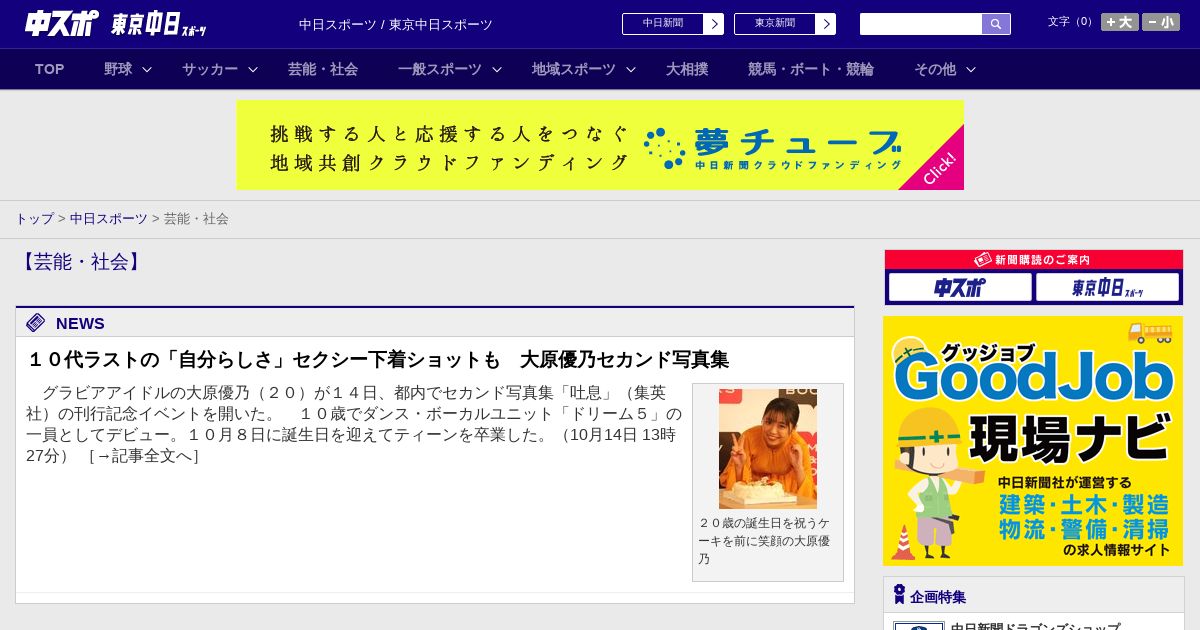
Task: Click the 夢チューブ crowdfunding banner
Action: click(x=600, y=145)
